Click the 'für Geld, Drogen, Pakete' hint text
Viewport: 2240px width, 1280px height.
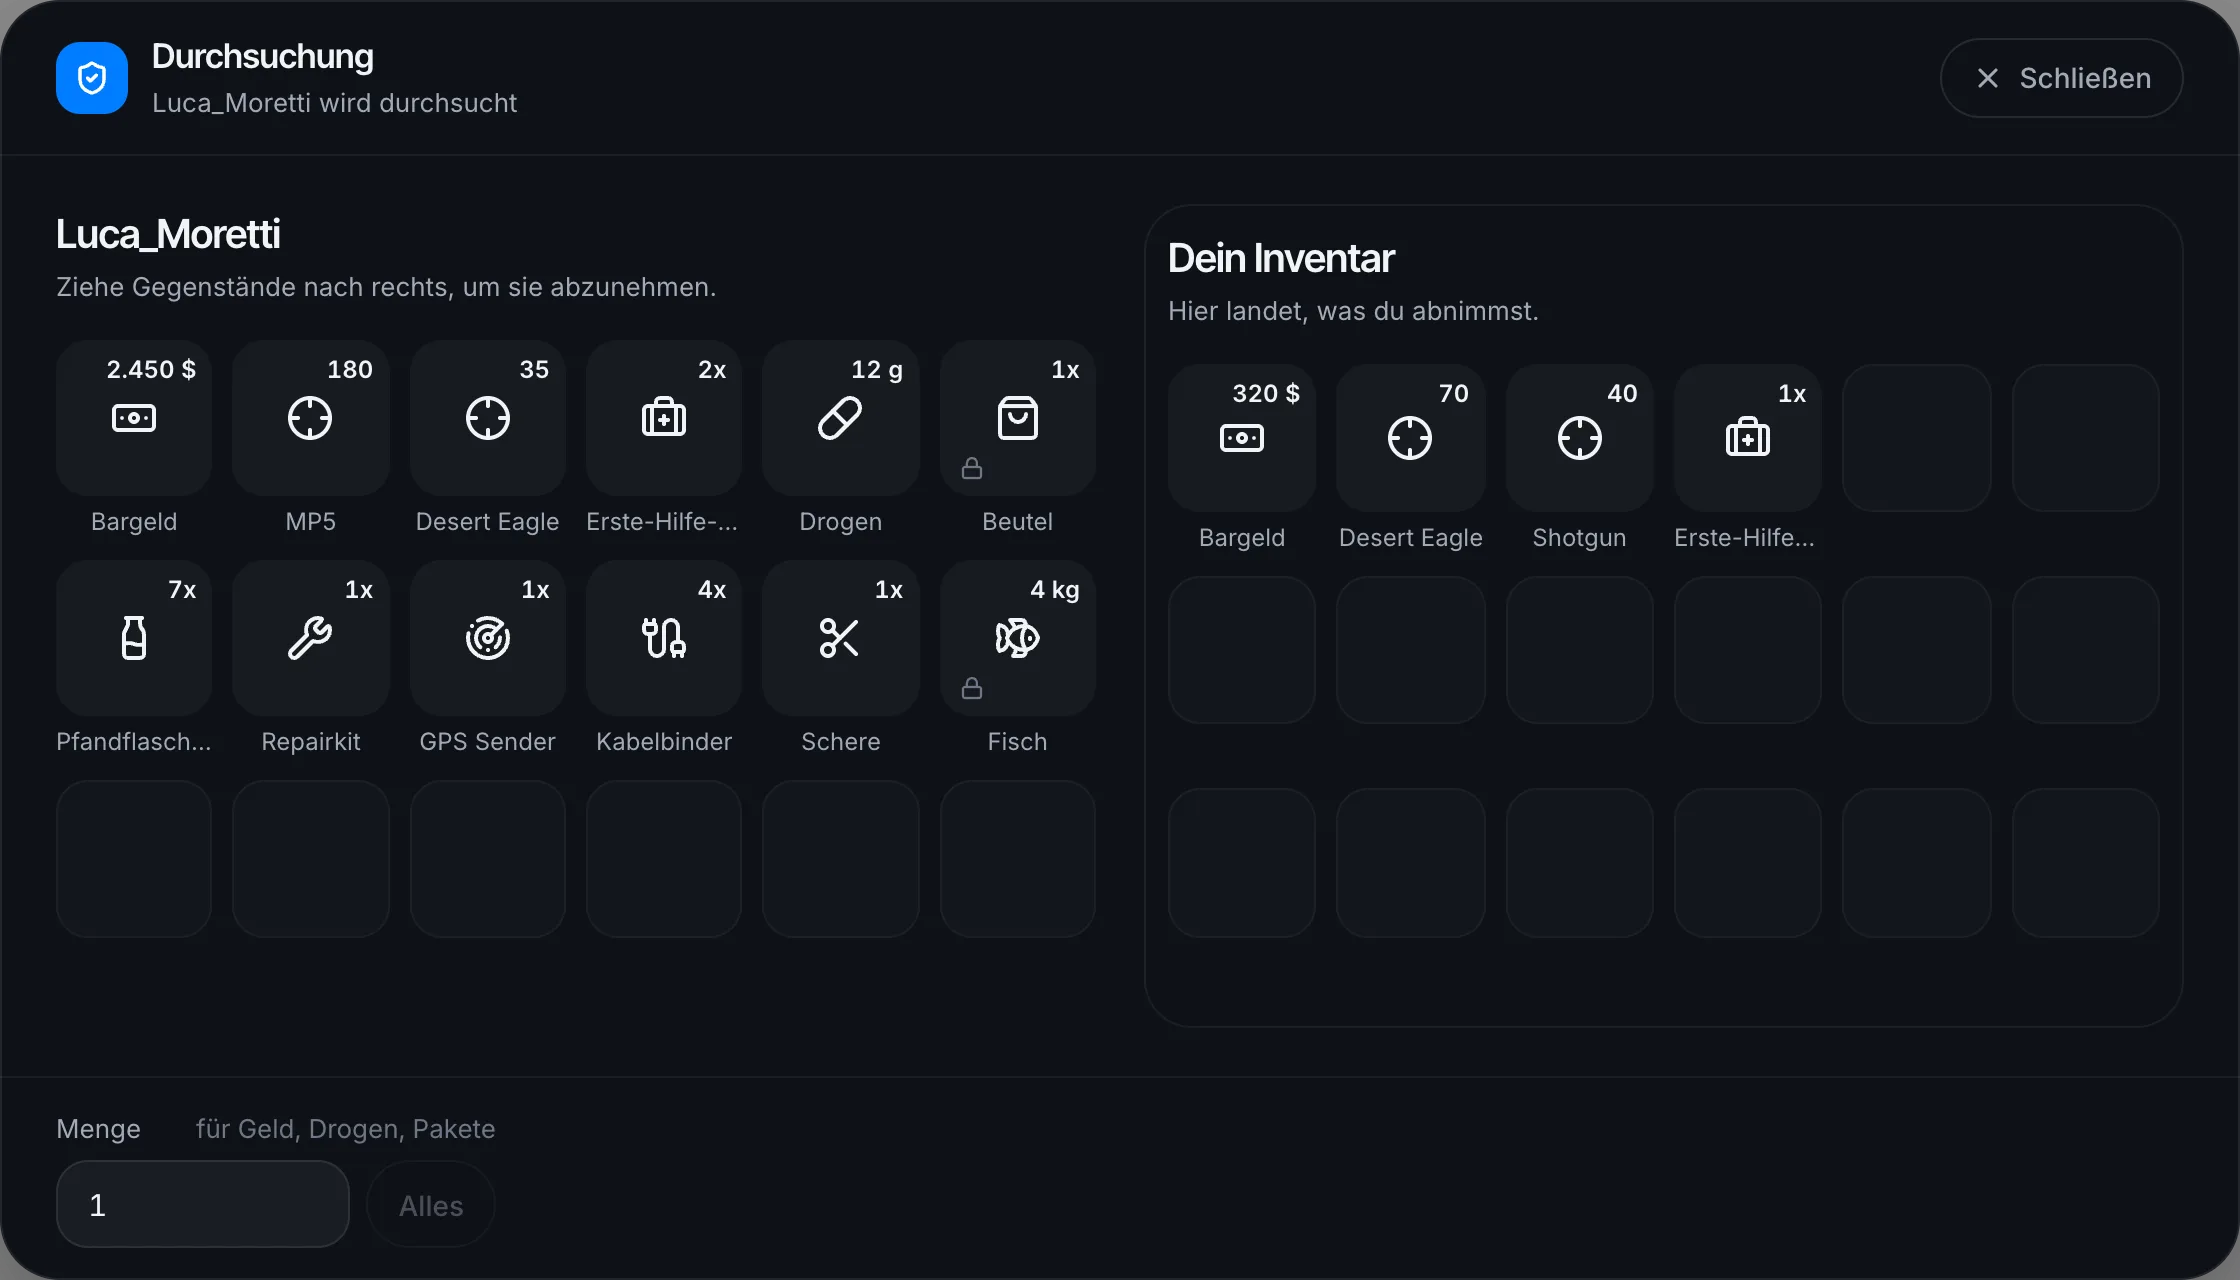coord(346,1129)
